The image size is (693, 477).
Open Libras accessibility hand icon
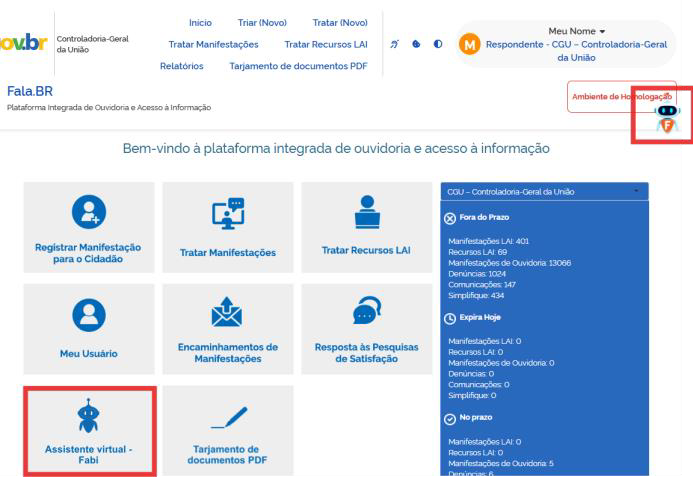(394, 44)
